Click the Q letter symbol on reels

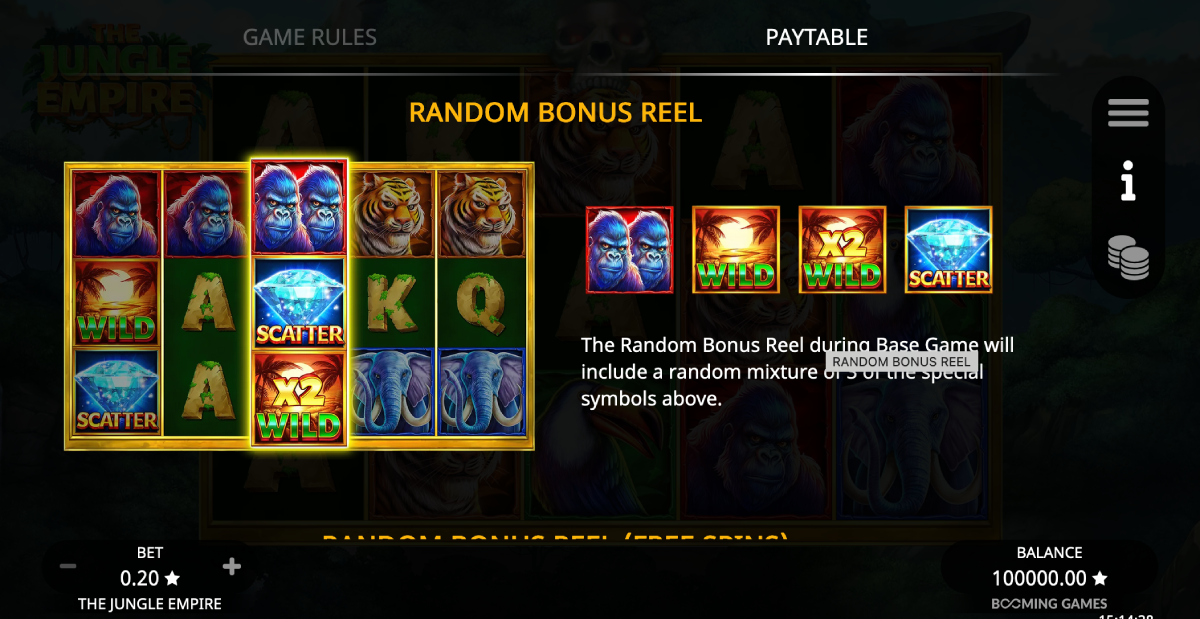pos(481,305)
